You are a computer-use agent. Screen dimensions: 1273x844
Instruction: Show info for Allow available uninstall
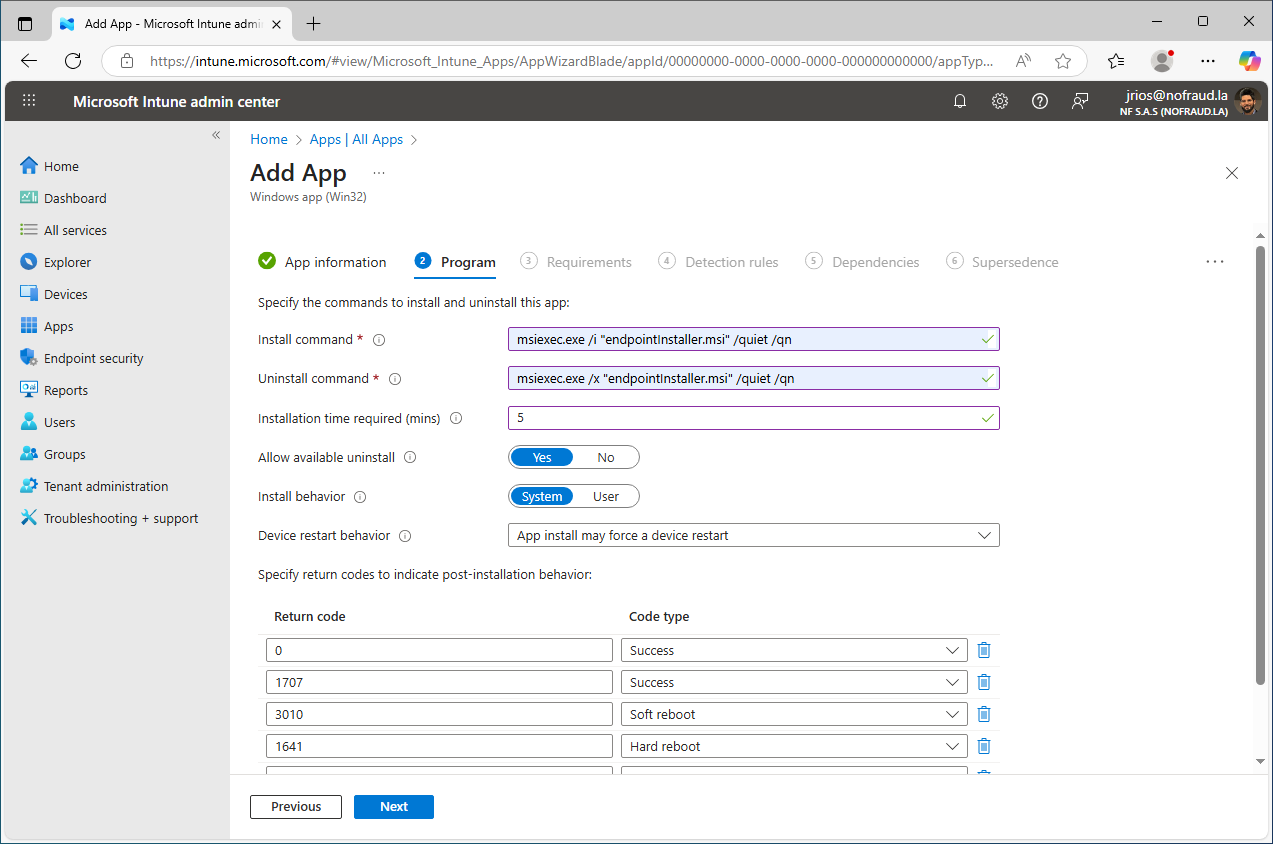click(x=410, y=457)
